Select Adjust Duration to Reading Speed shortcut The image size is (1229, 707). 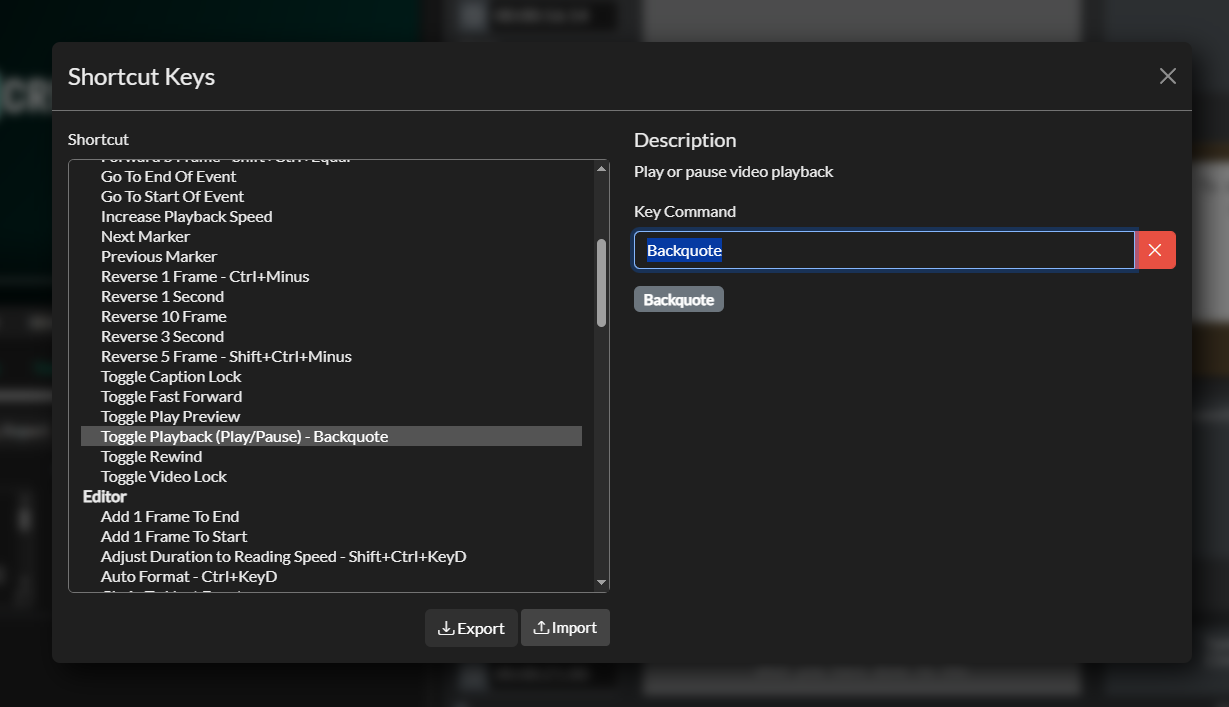coord(331,557)
